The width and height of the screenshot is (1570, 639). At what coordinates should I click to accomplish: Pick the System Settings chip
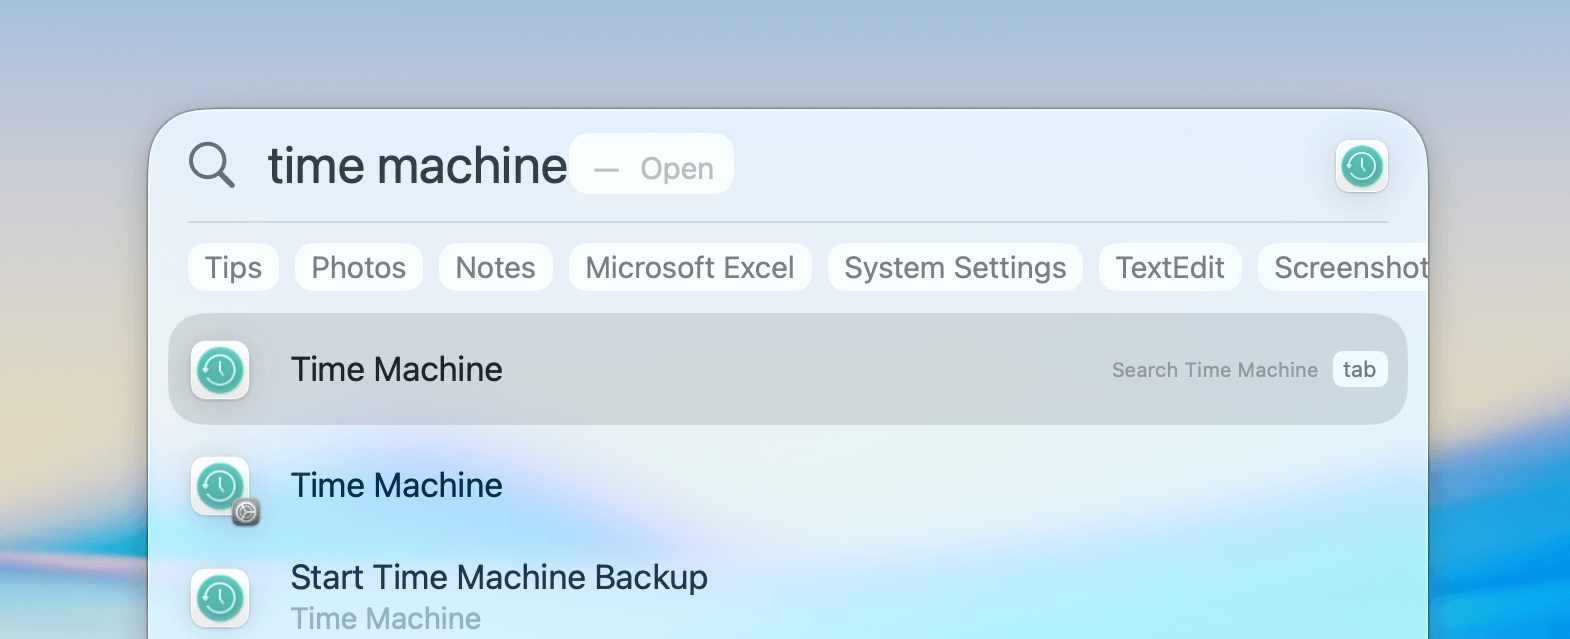click(955, 267)
